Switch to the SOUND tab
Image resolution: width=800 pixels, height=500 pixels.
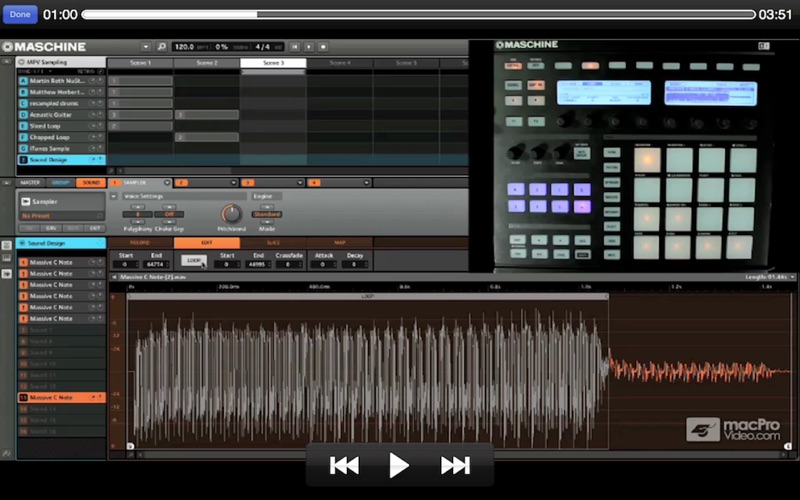click(91, 183)
